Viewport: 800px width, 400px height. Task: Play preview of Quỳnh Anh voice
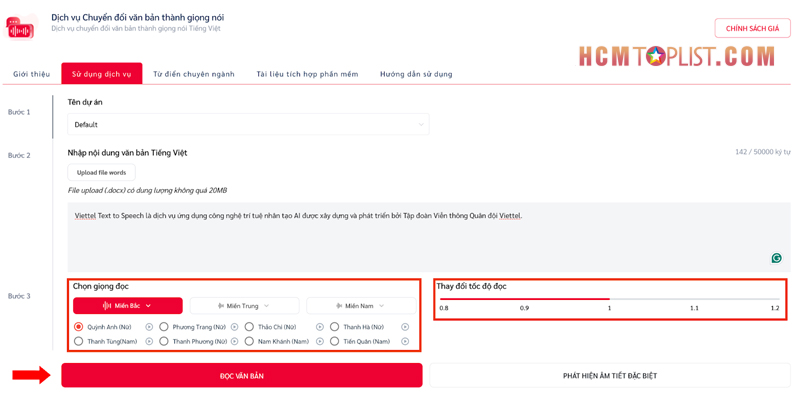pos(149,327)
